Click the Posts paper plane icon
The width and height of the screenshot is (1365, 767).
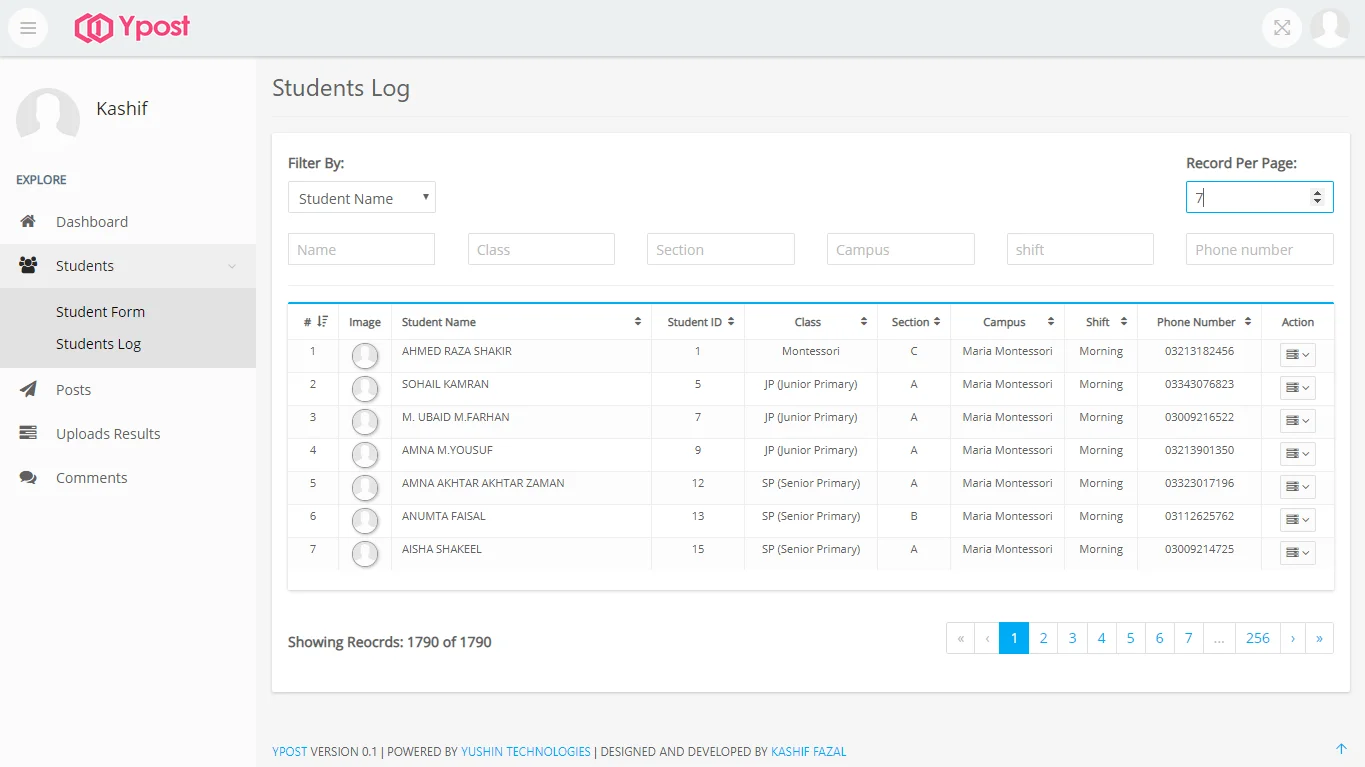point(28,390)
